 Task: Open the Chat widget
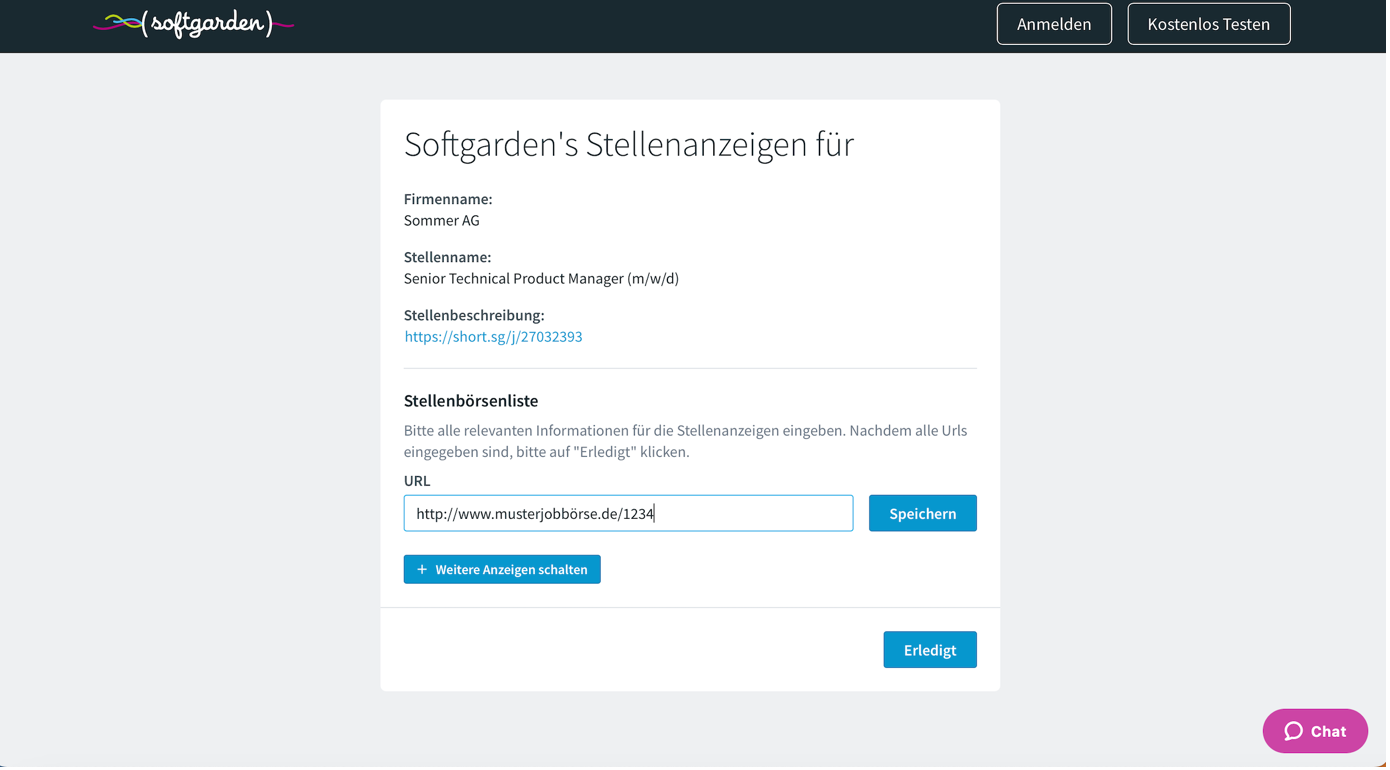[1315, 732]
